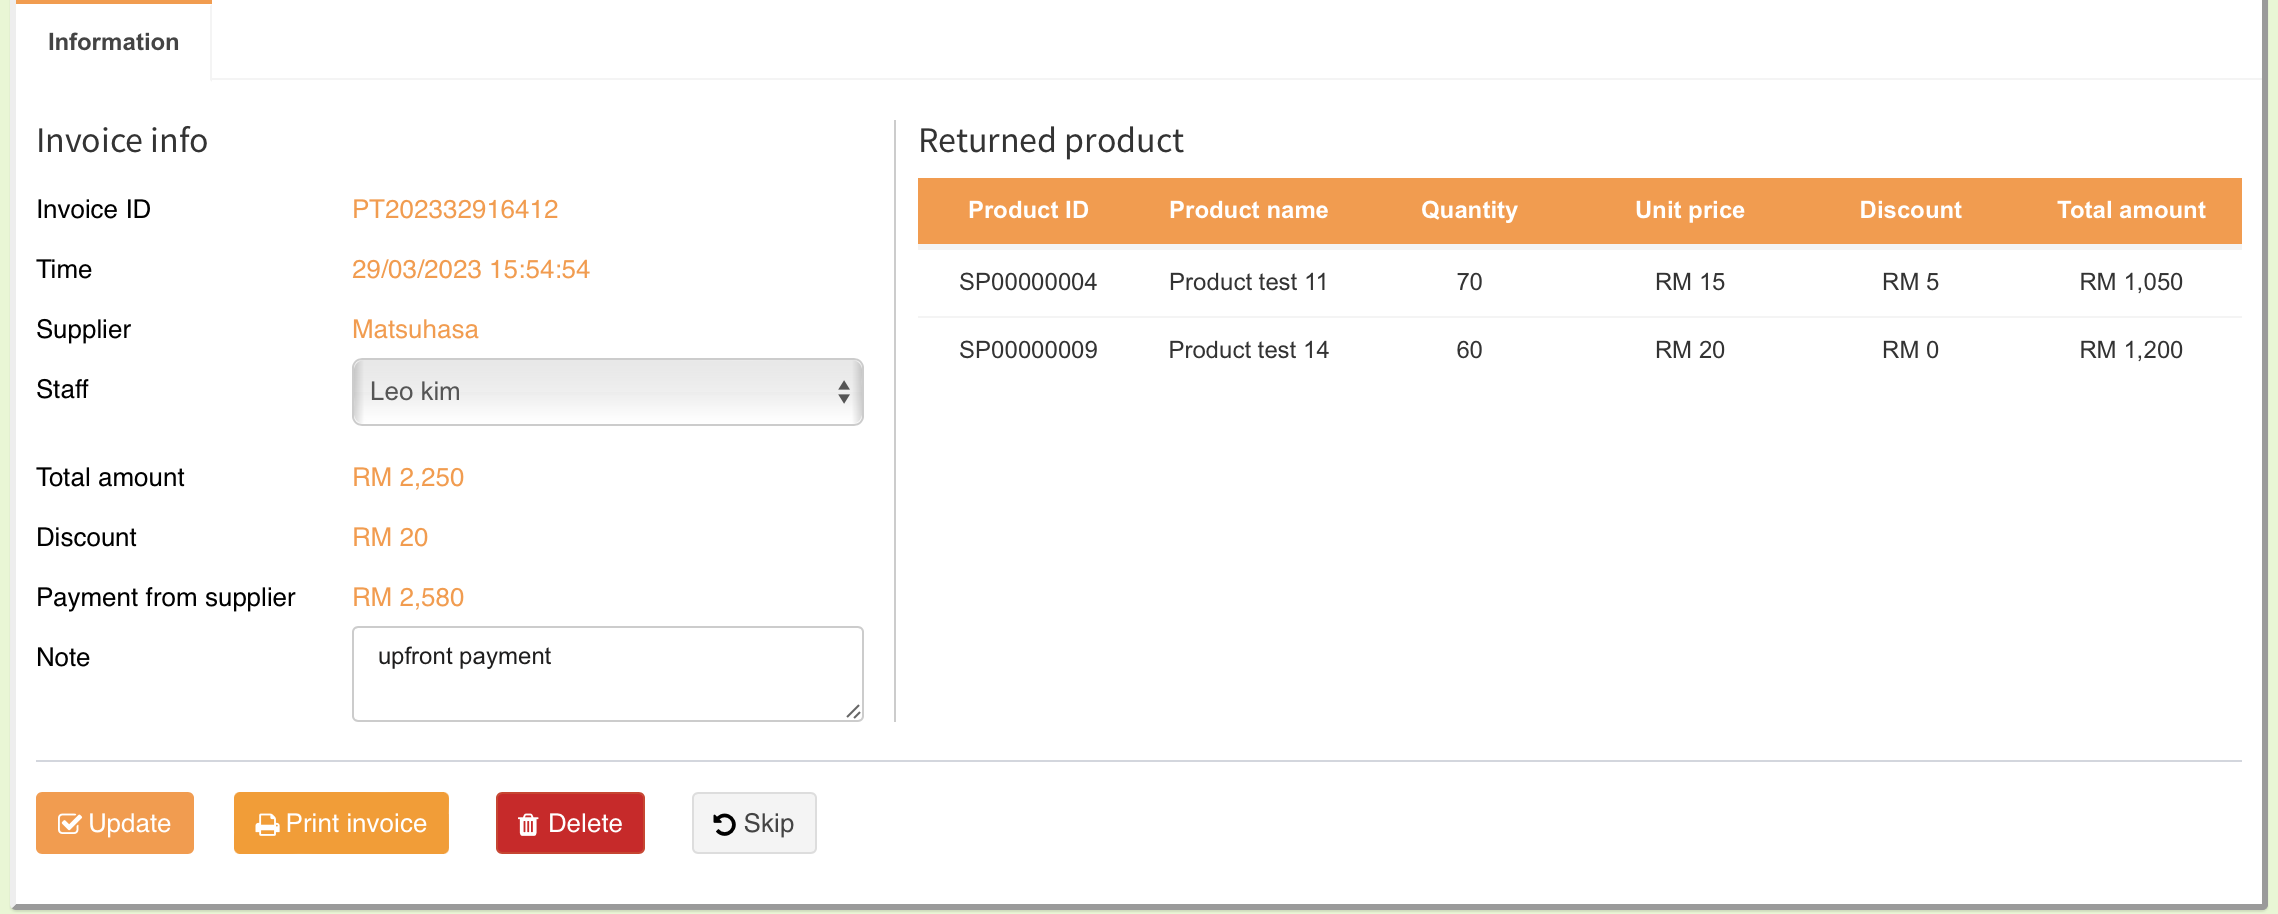Click the Quantity column header
Image resolution: width=2278 pixels, height=914 pixels.
pos(1469,210)
